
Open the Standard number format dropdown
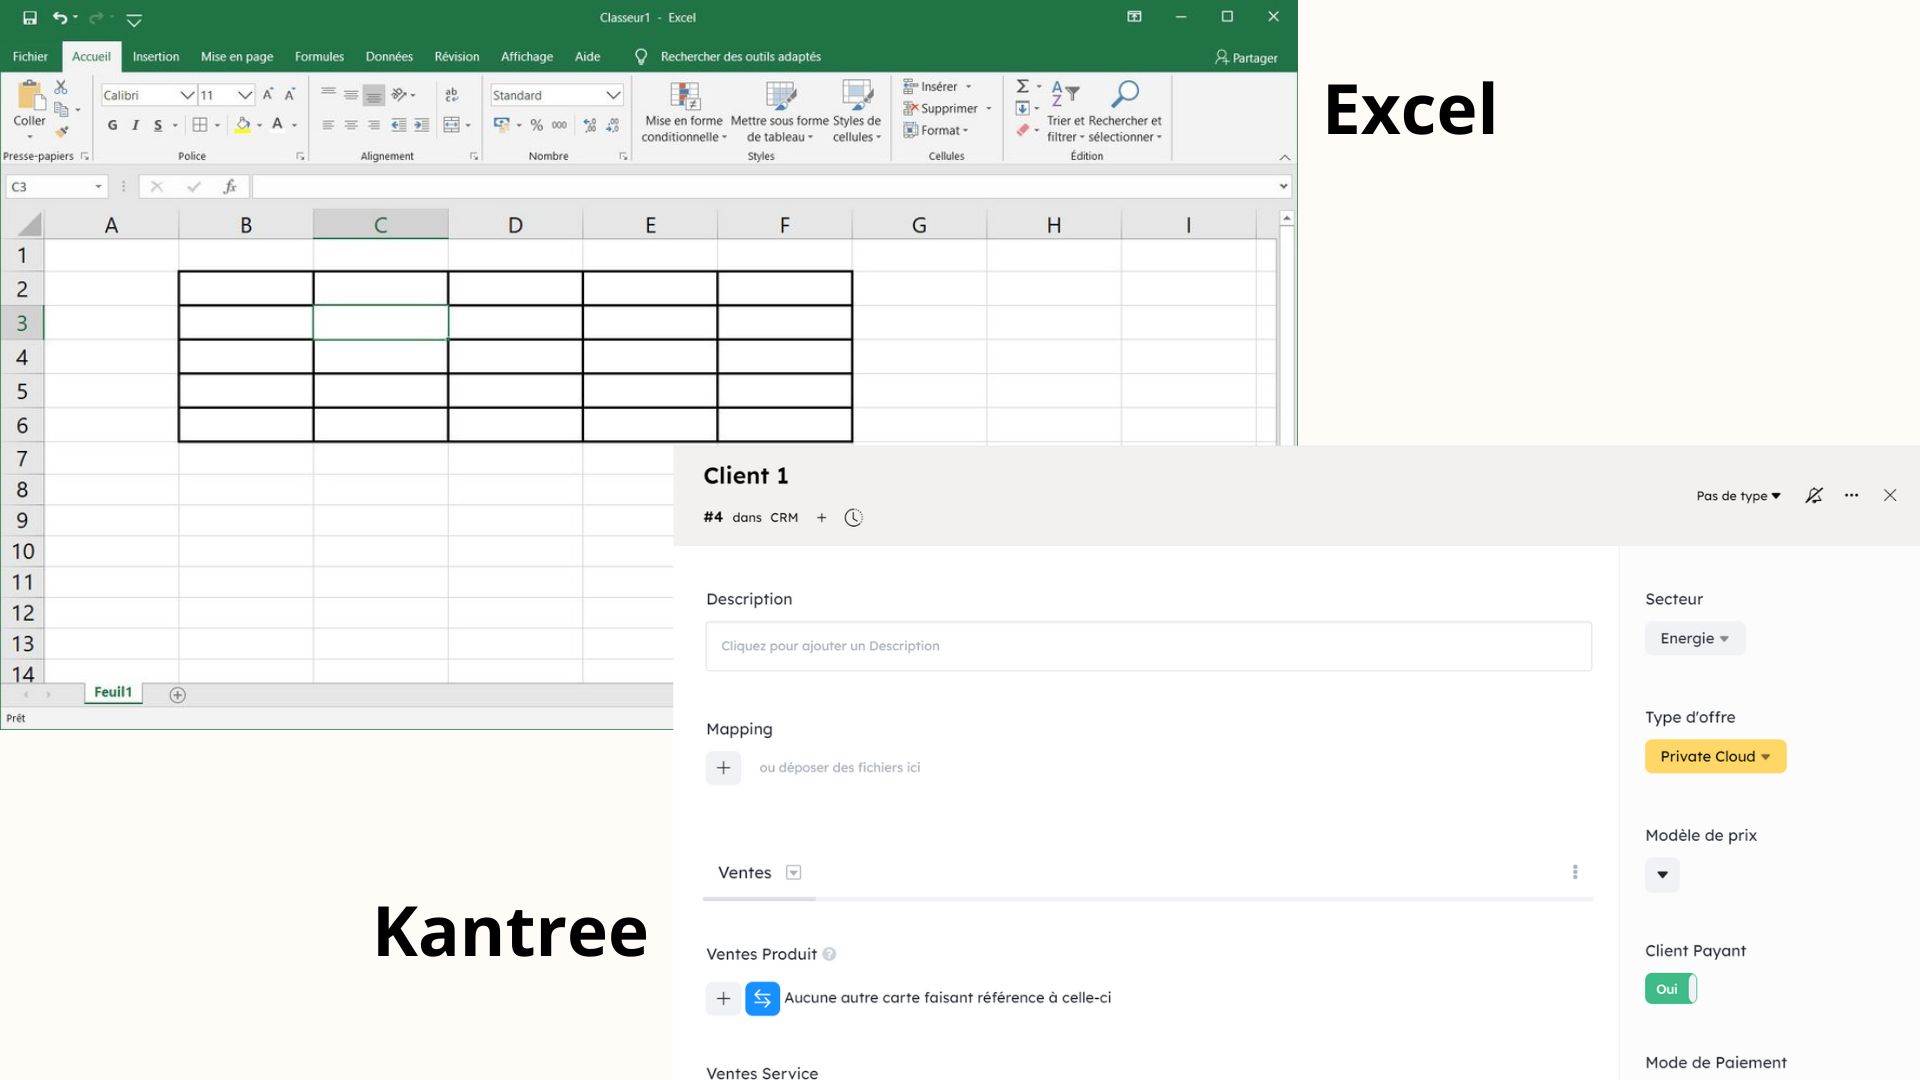[613, 95]
